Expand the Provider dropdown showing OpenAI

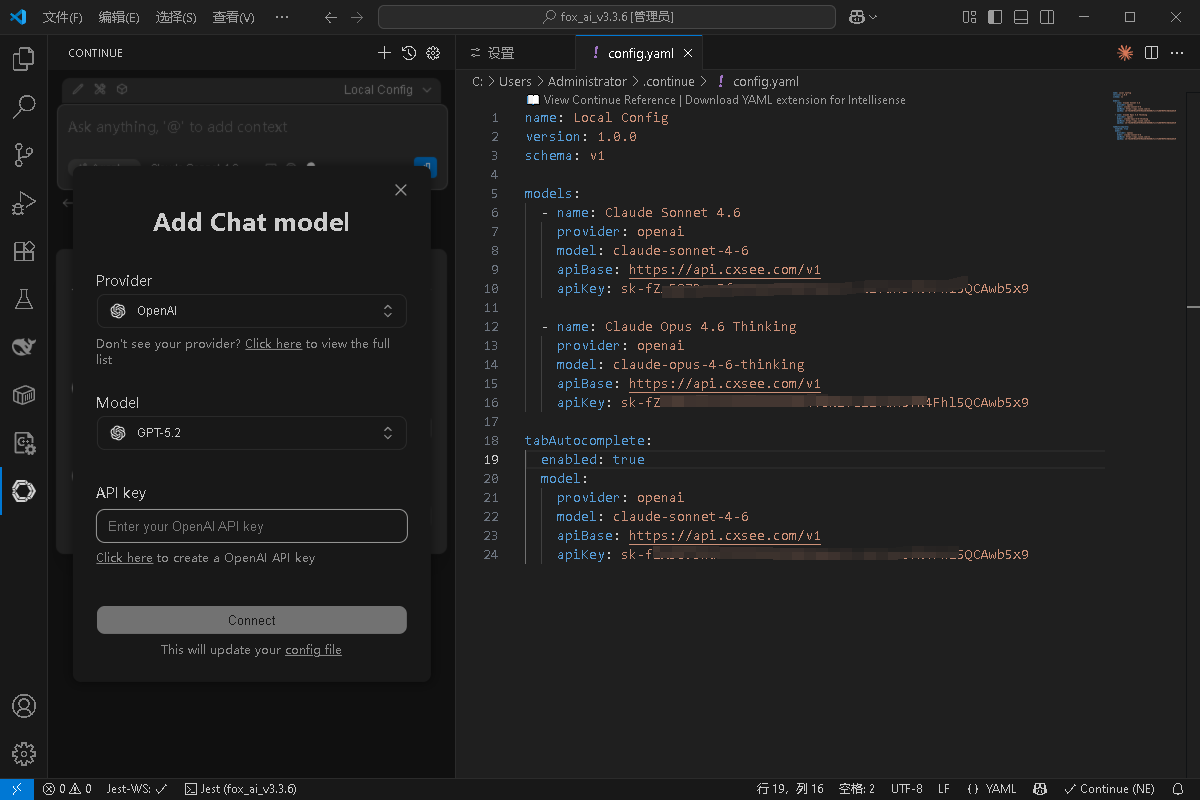251,311
